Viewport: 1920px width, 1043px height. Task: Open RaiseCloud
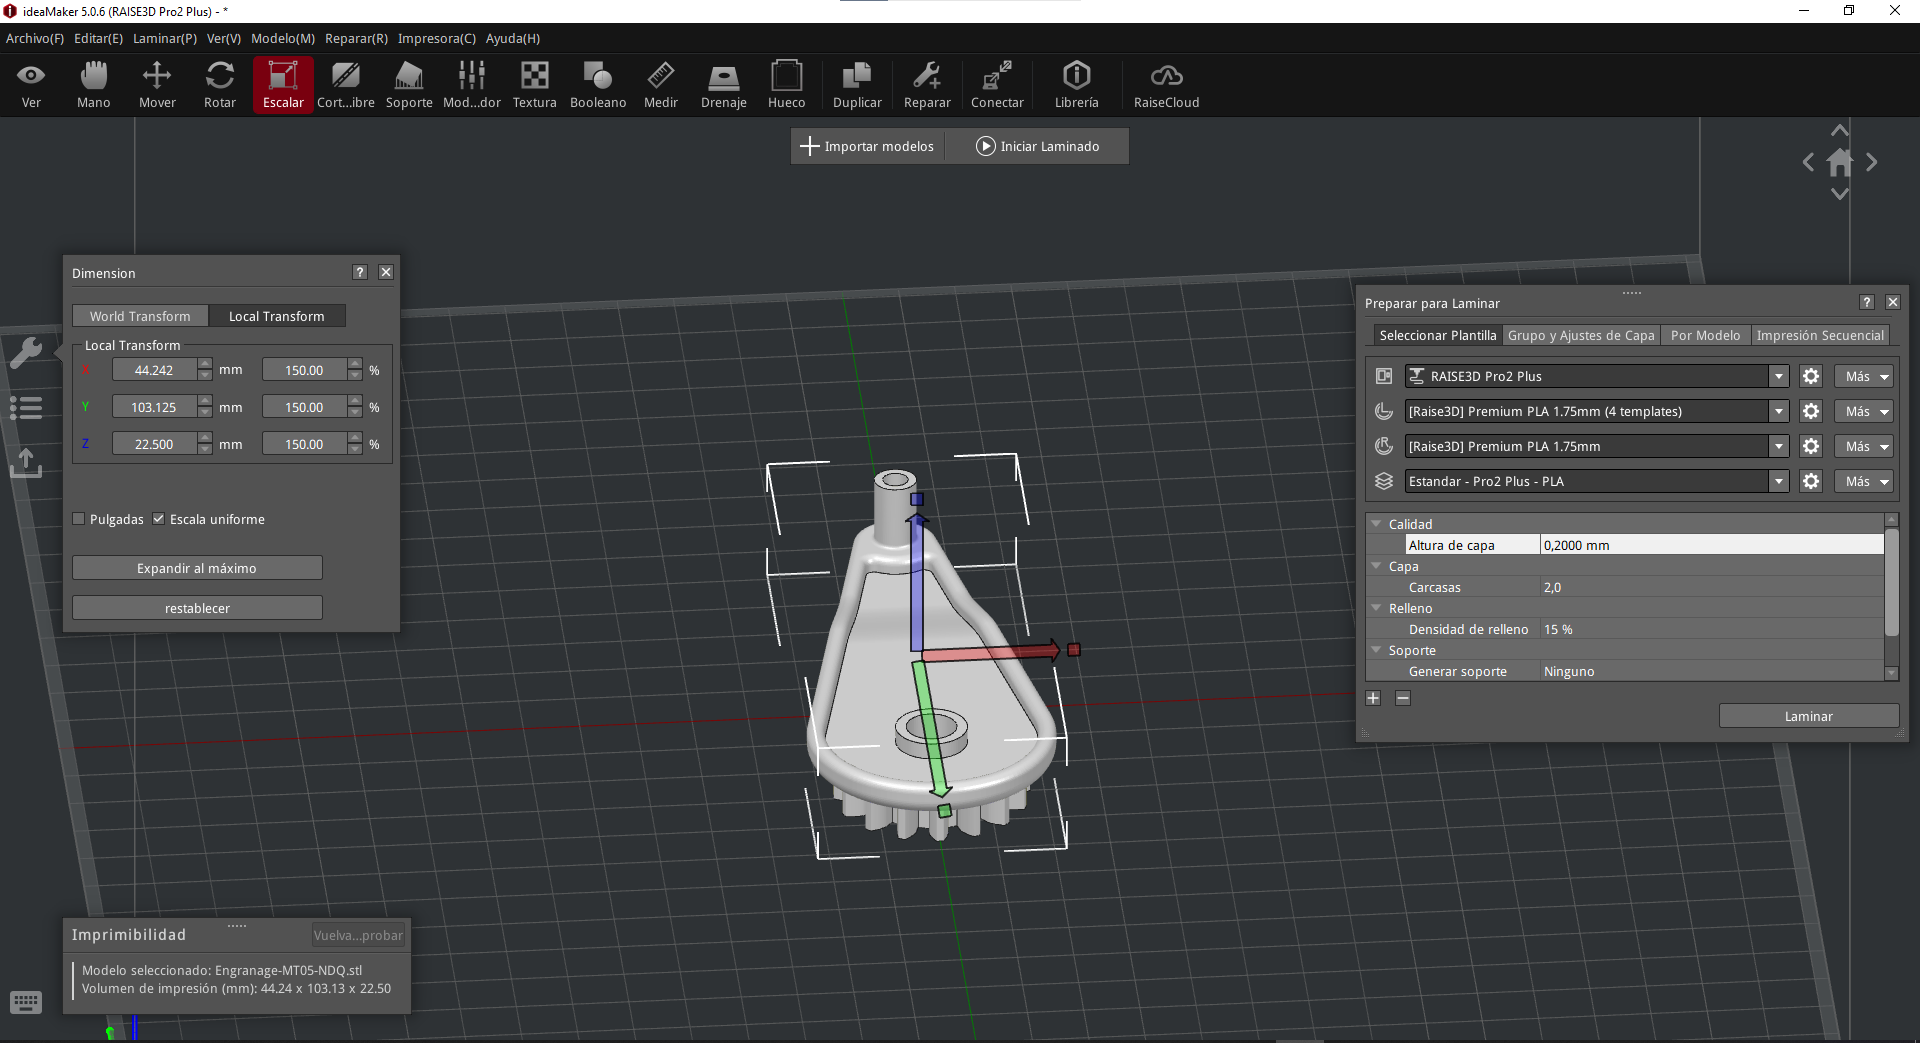point(1166,85)
